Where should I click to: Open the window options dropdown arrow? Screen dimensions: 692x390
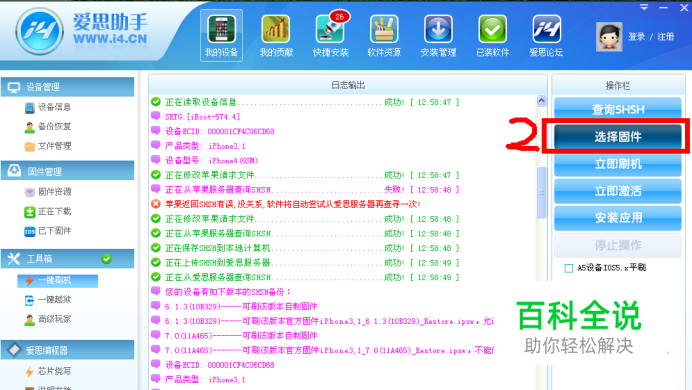click(644, 7)
